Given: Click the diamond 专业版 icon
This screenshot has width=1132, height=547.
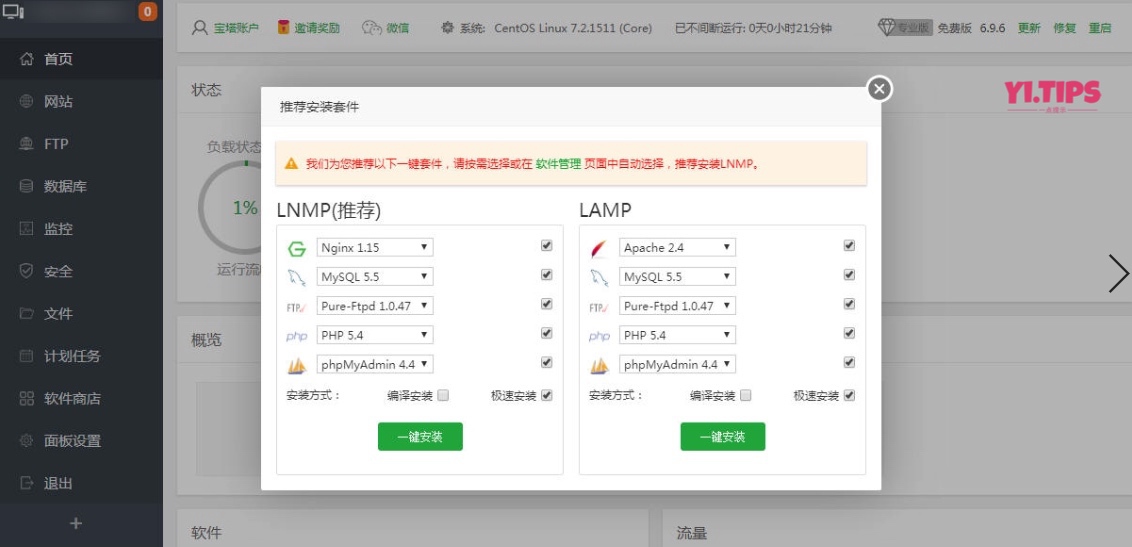Looking at the screenshot, I should coord(887,27).
